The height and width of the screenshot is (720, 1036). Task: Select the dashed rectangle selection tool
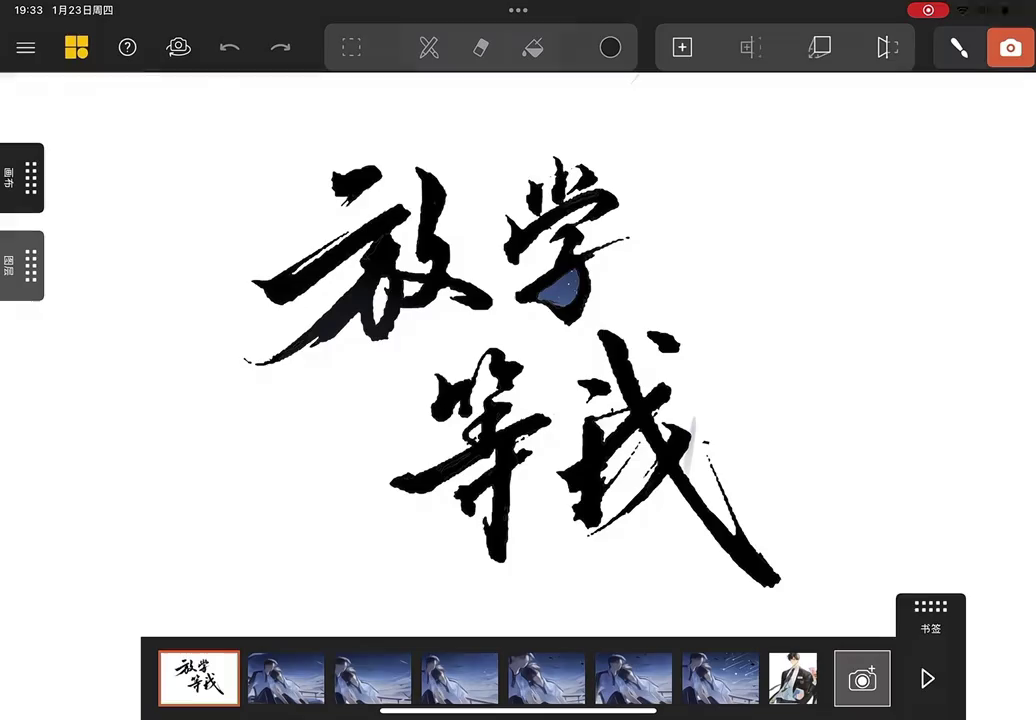(352, 48)
